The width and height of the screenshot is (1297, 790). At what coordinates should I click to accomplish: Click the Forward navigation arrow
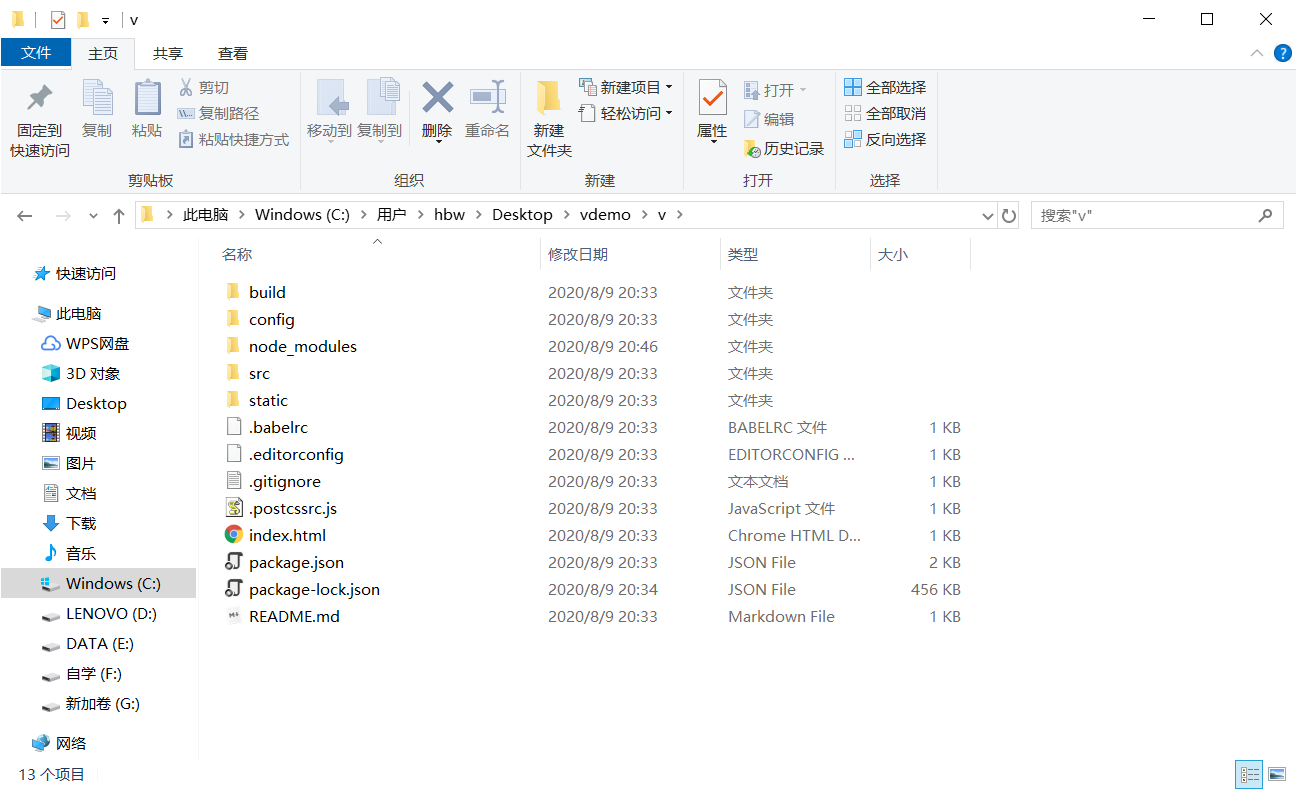[x=62, y=215]
